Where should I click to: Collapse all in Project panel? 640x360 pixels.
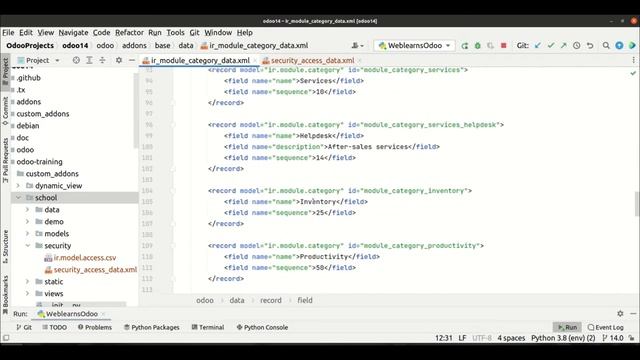coord(102,60)
